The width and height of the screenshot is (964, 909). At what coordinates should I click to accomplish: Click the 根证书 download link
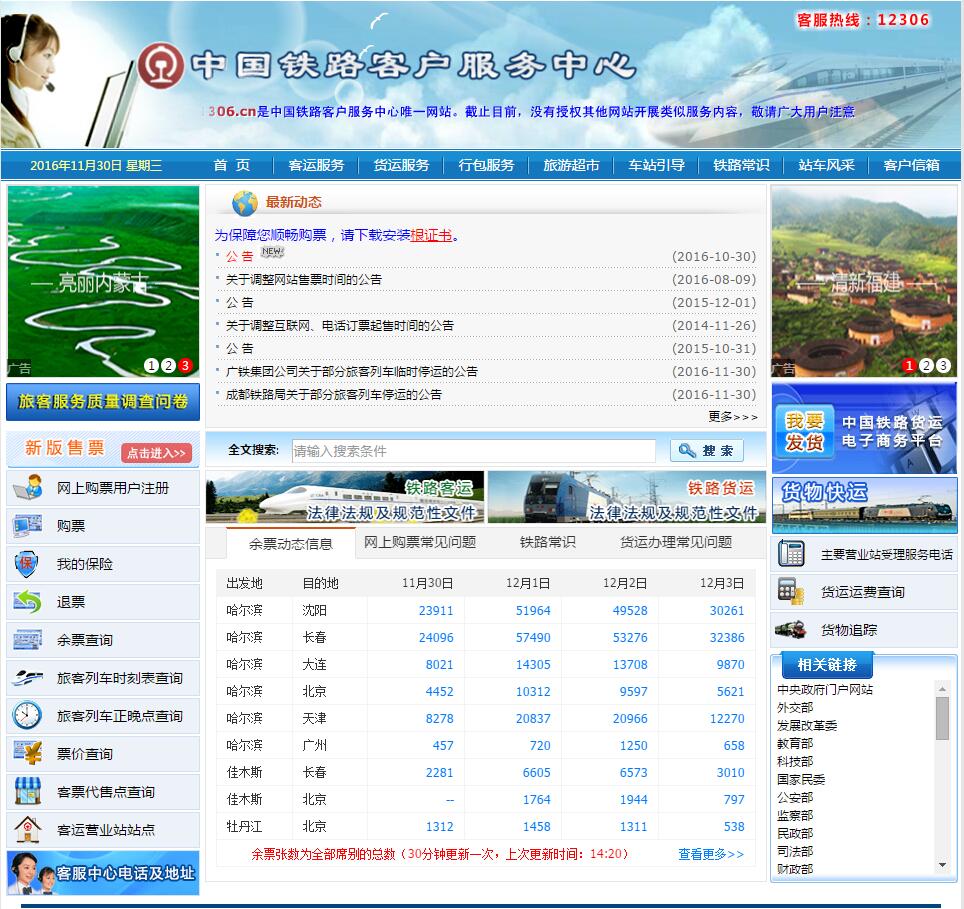pyautogui.click(x=431, y=235)
